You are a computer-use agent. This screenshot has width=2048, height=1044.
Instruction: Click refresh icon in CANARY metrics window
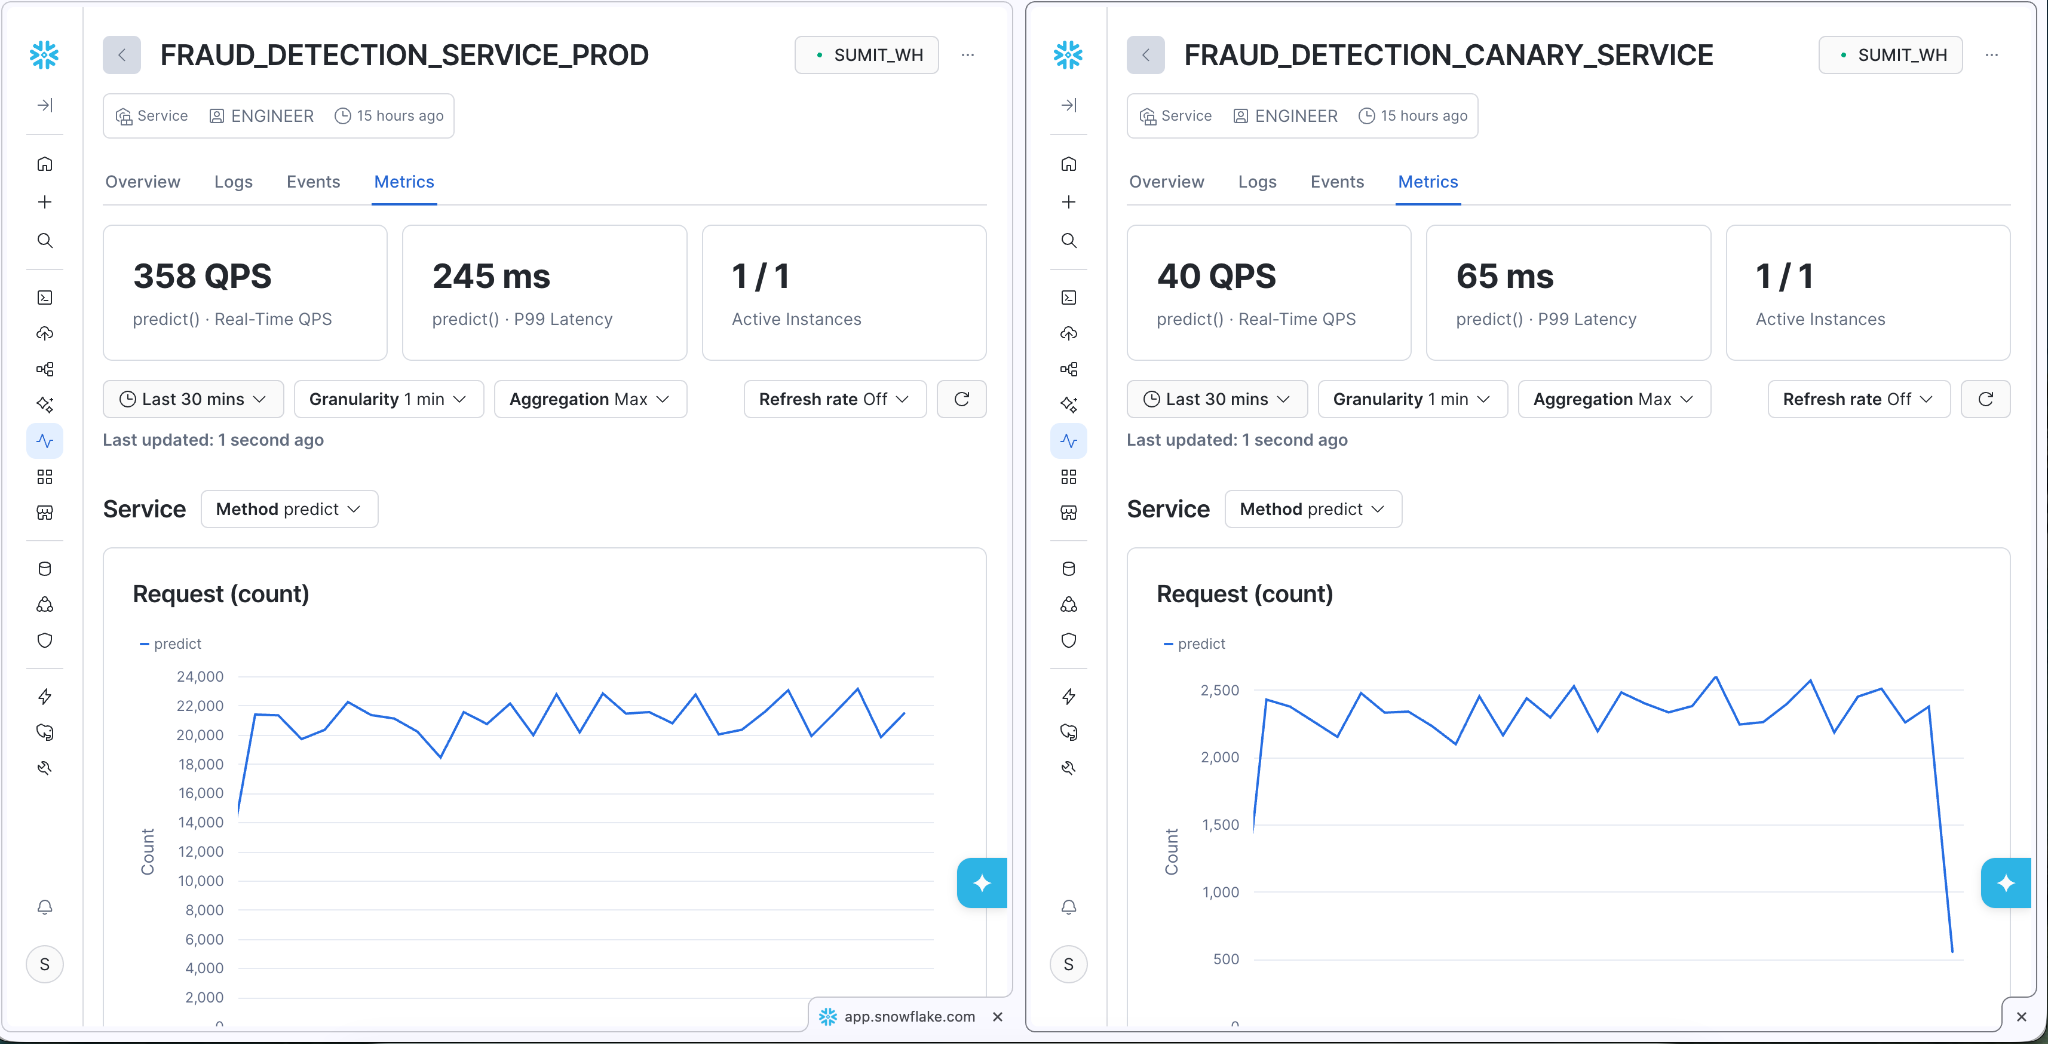coord(1986,399)
